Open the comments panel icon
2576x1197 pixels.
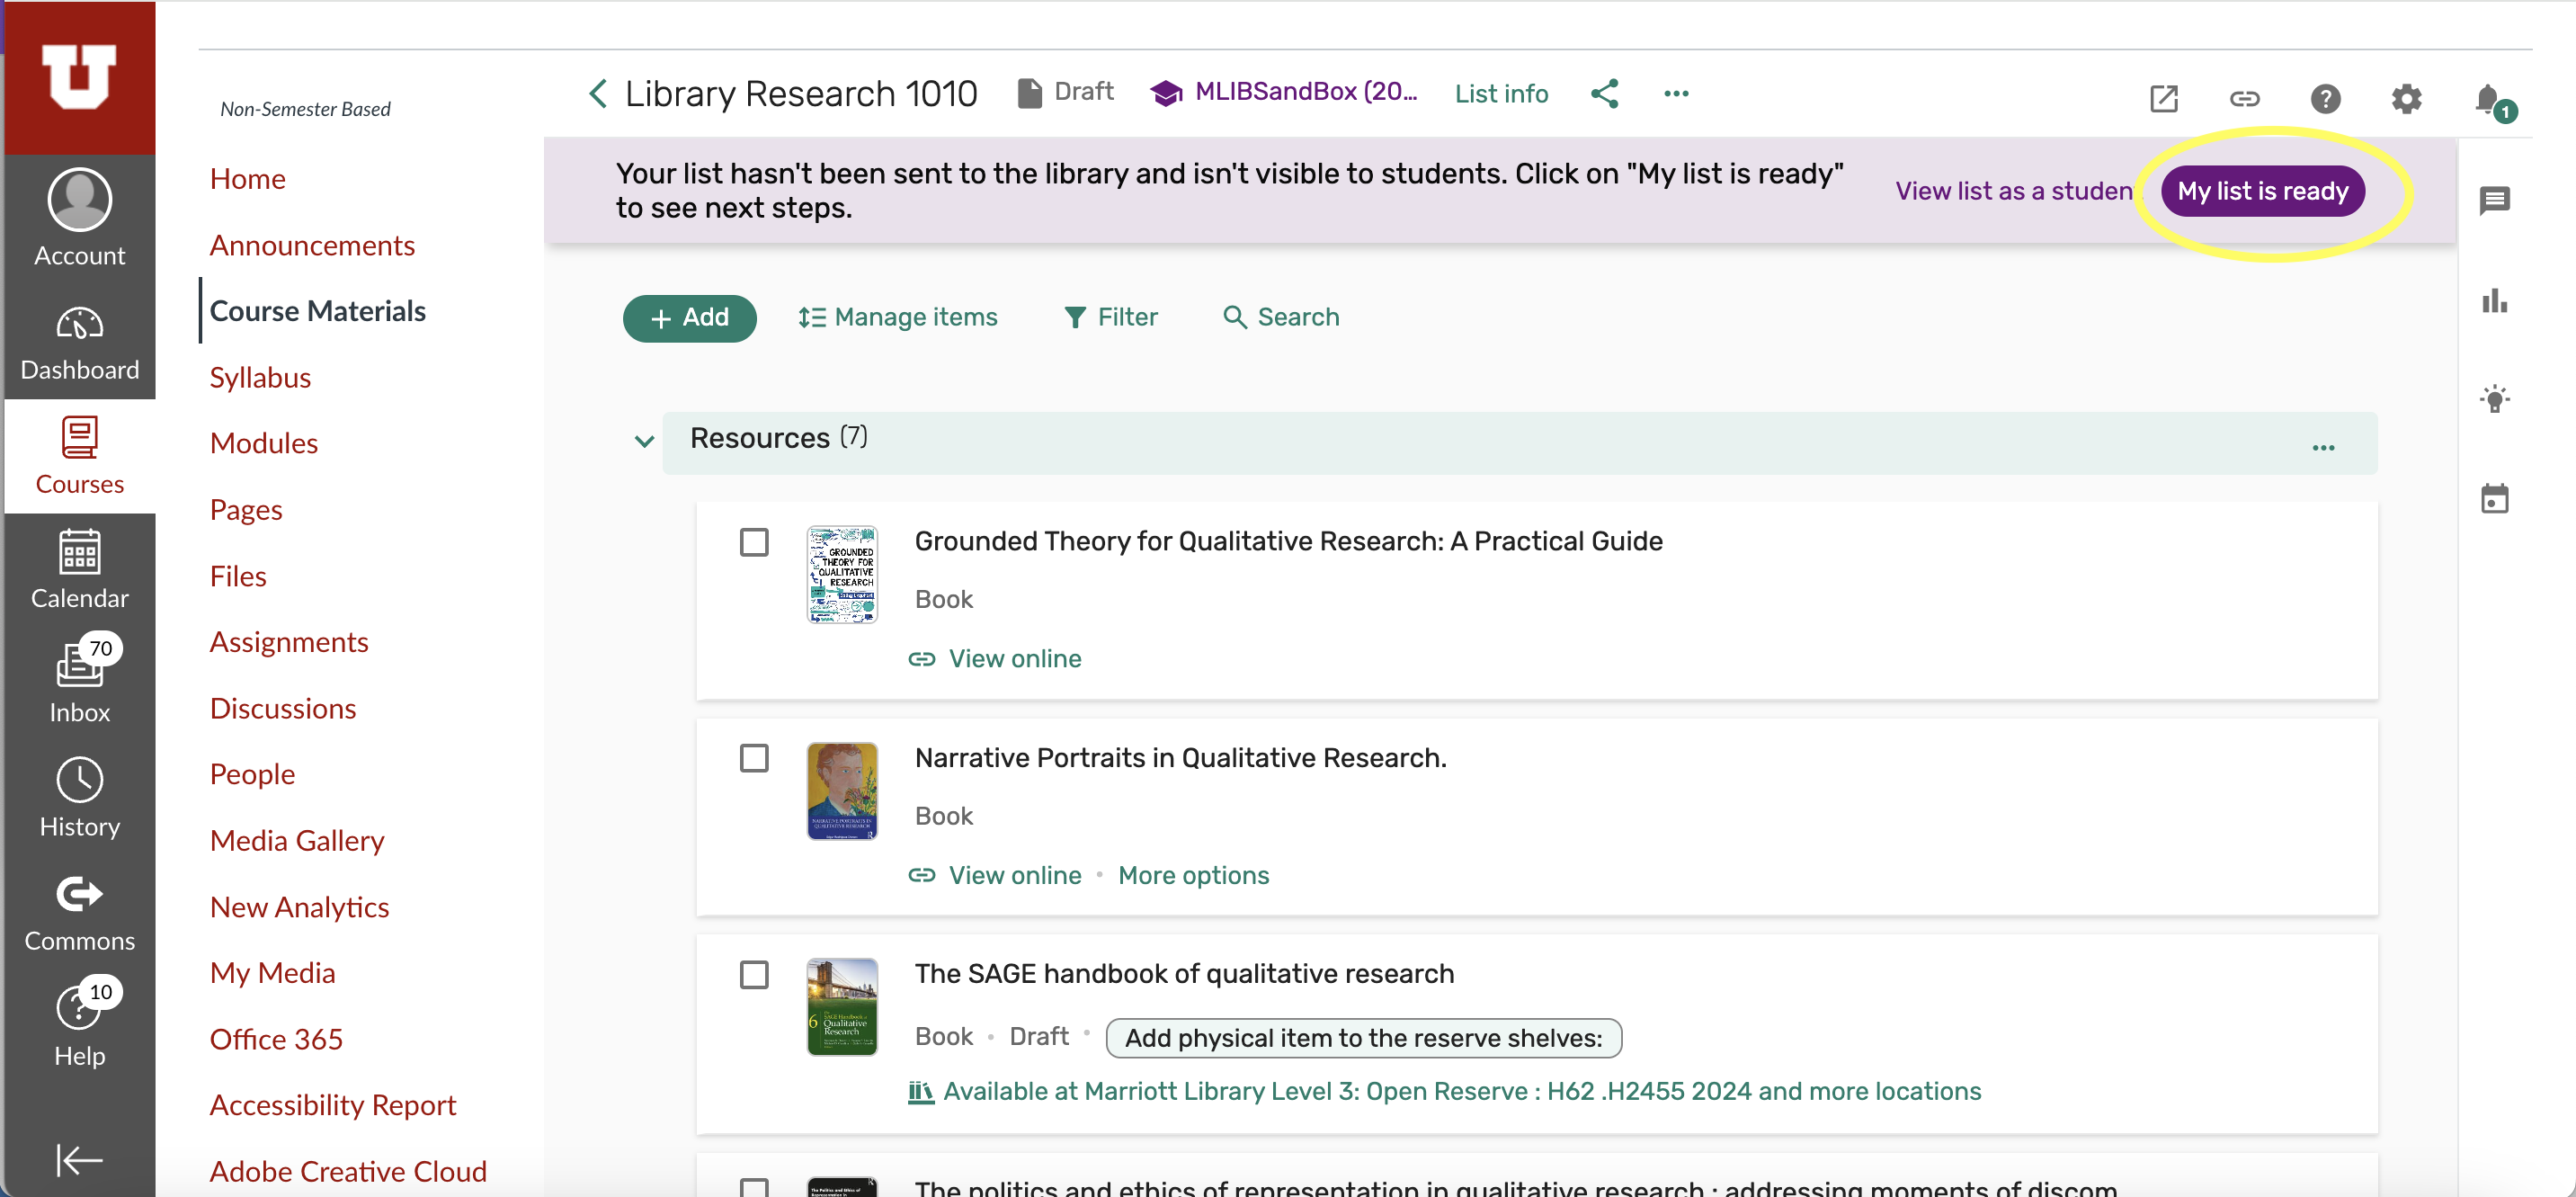[x=2494, y=201]
